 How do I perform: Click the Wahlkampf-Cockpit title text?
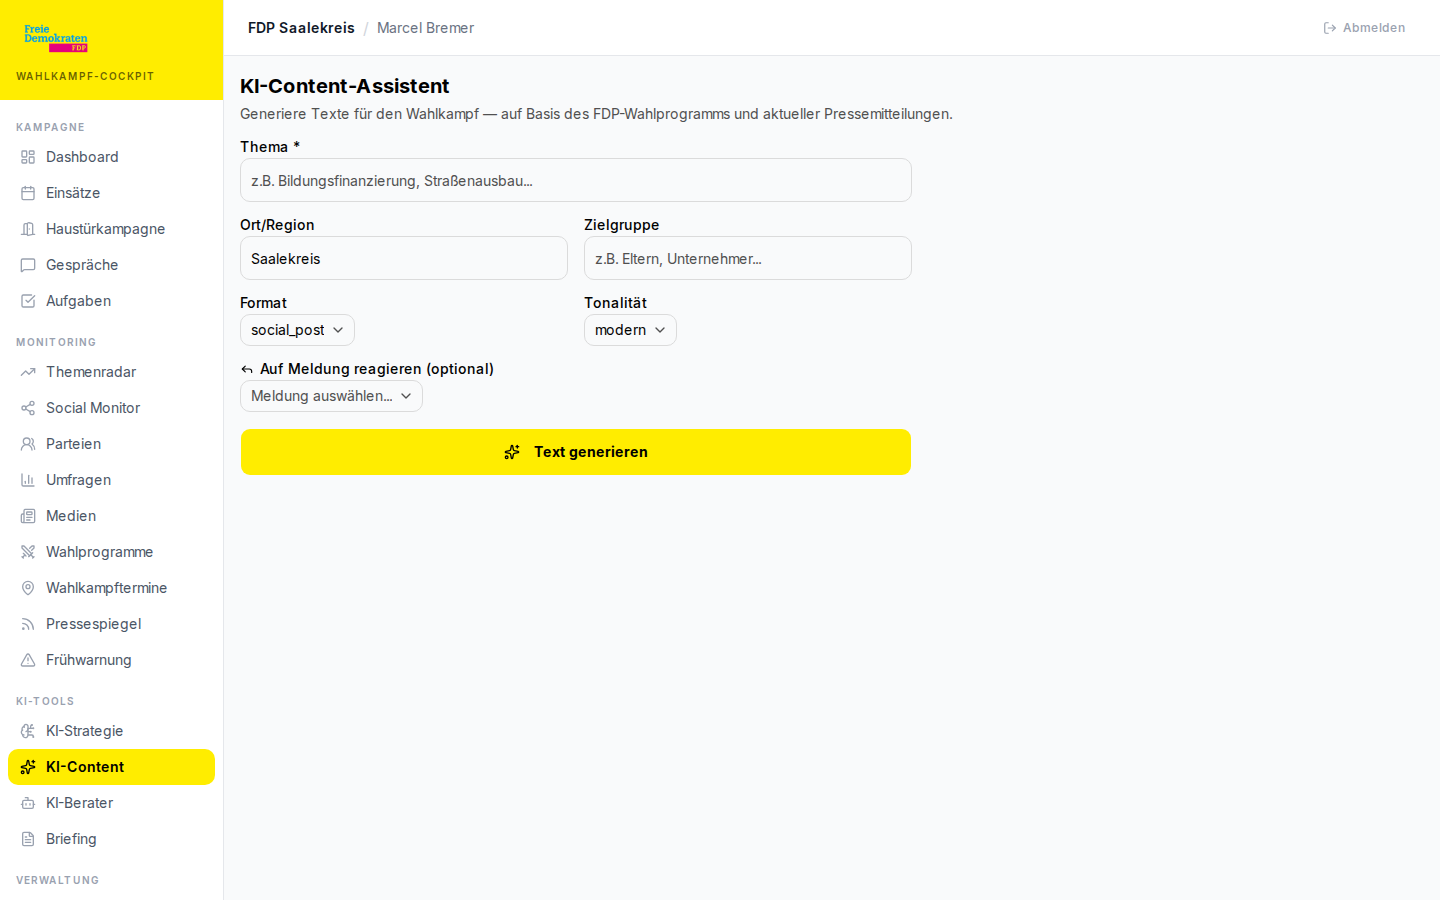[x=85, y=76]
